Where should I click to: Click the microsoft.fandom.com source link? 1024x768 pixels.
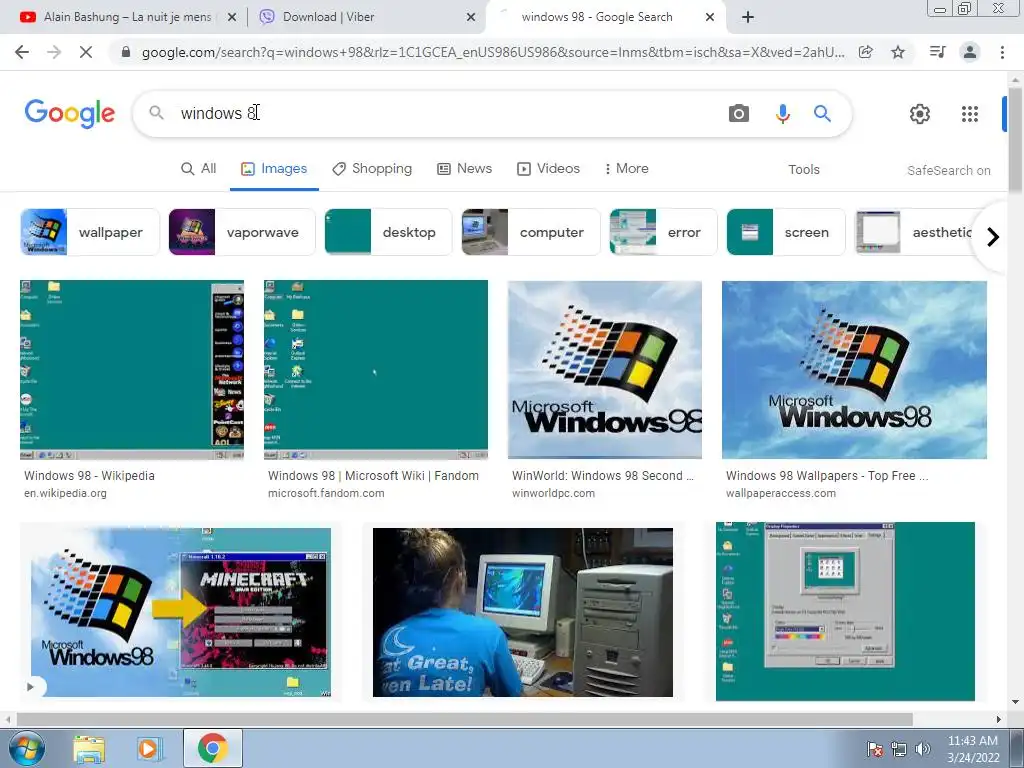pyautogui.click(x=326, y=493)
